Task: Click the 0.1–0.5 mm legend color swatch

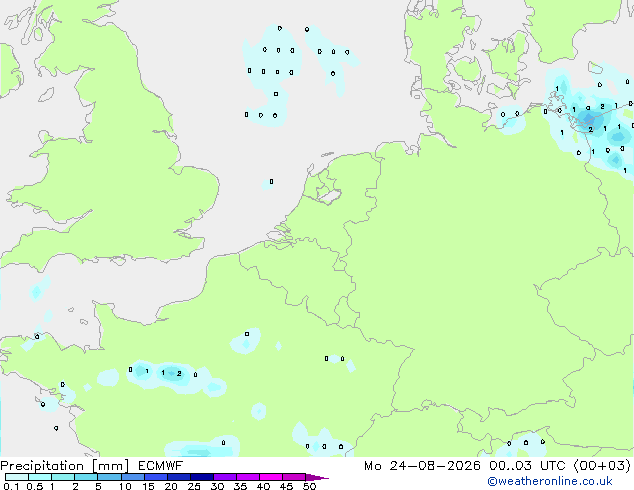Action: click(x=17, y=477)
